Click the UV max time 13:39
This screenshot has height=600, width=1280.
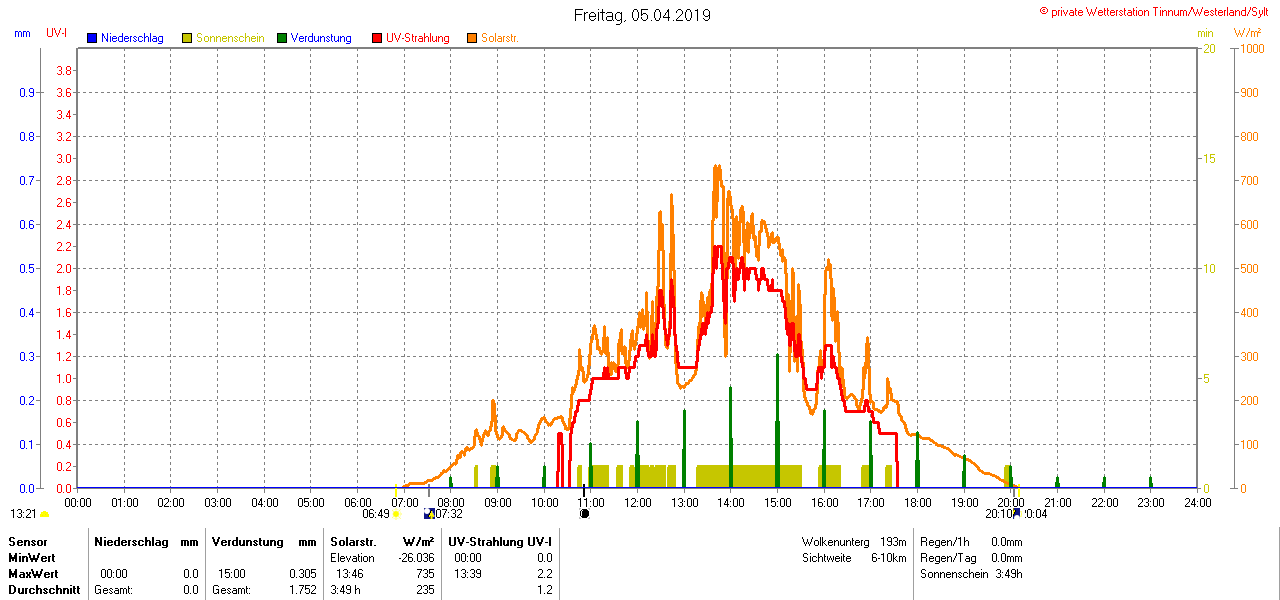tap(468, 574)
